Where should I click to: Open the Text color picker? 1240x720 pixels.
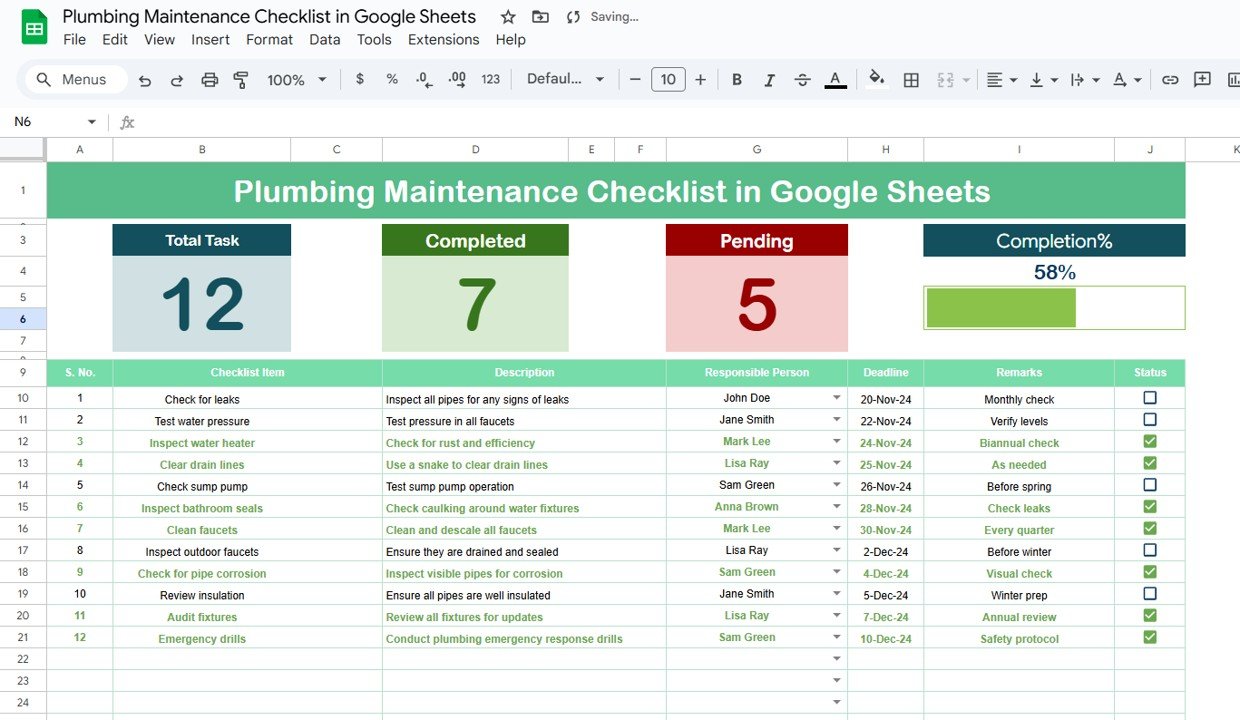coord(835,80)
